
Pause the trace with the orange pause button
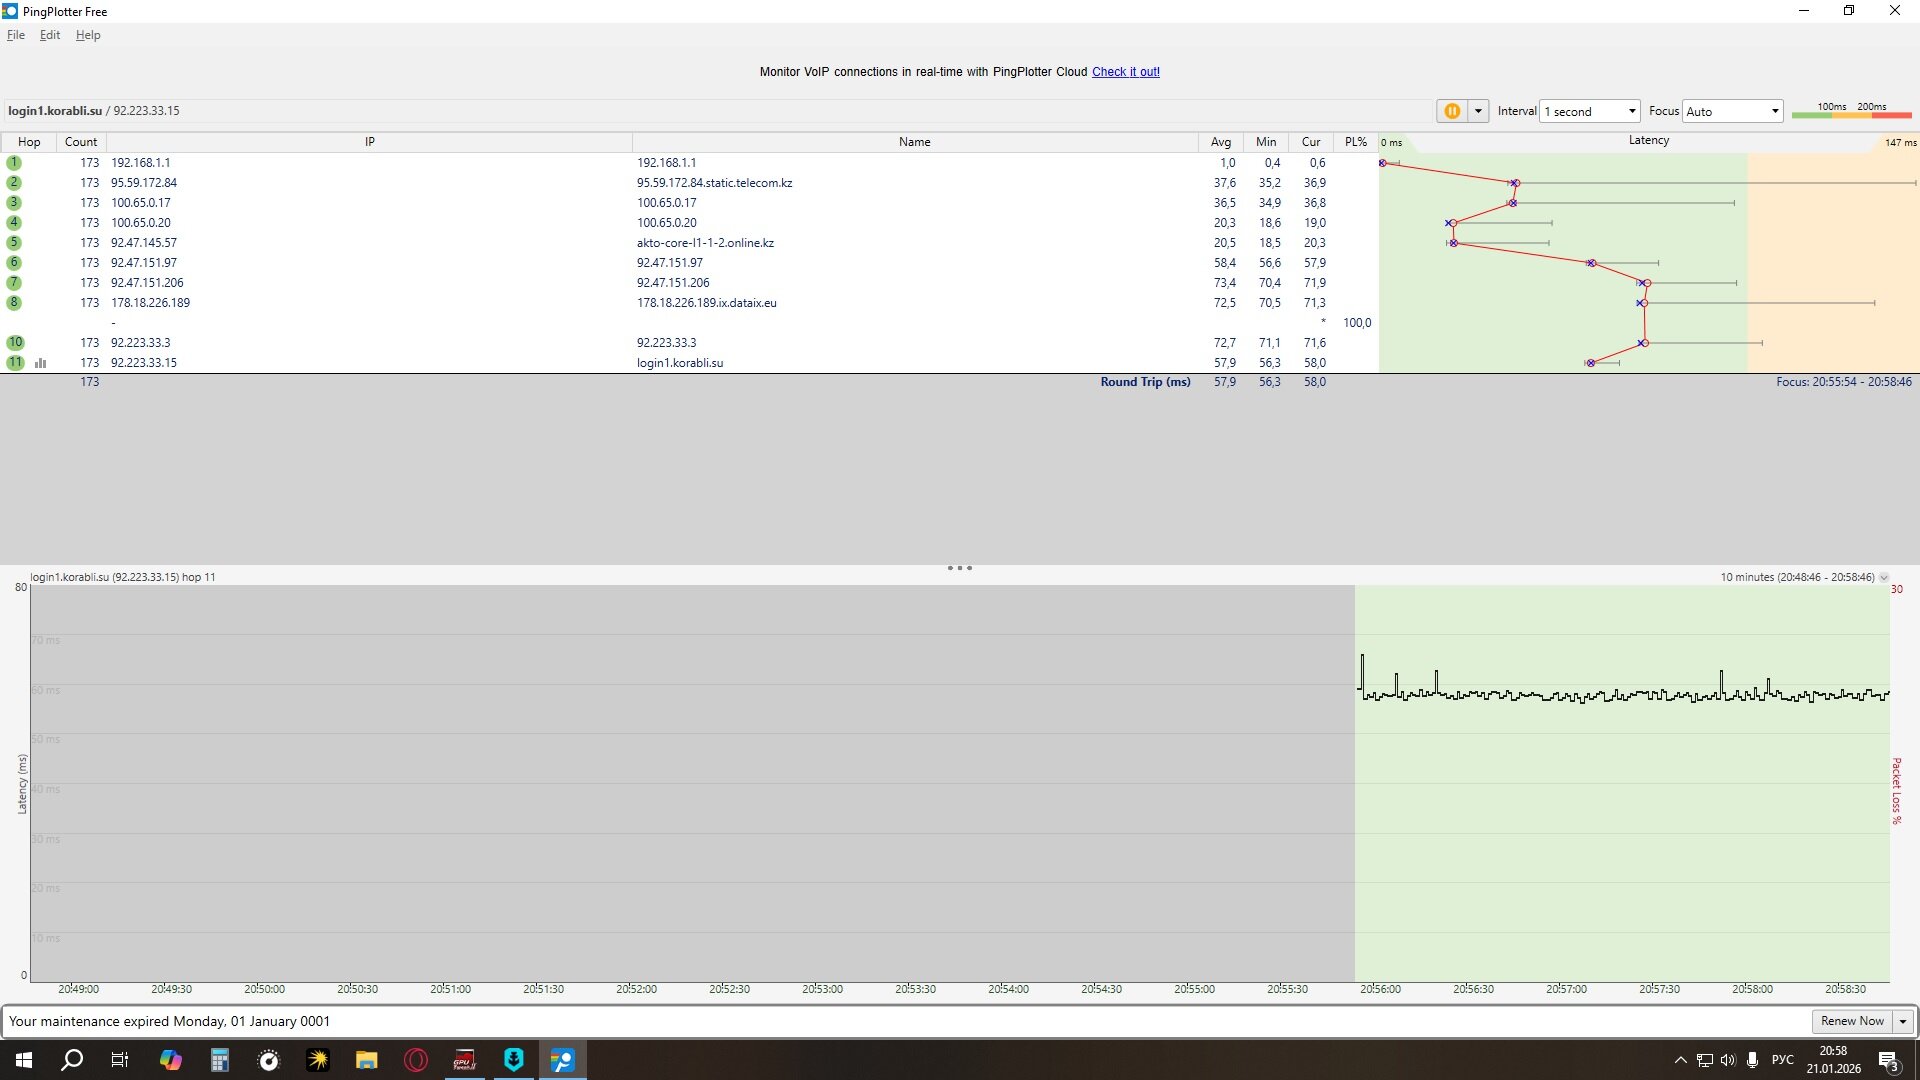[x=1451, y=111]
